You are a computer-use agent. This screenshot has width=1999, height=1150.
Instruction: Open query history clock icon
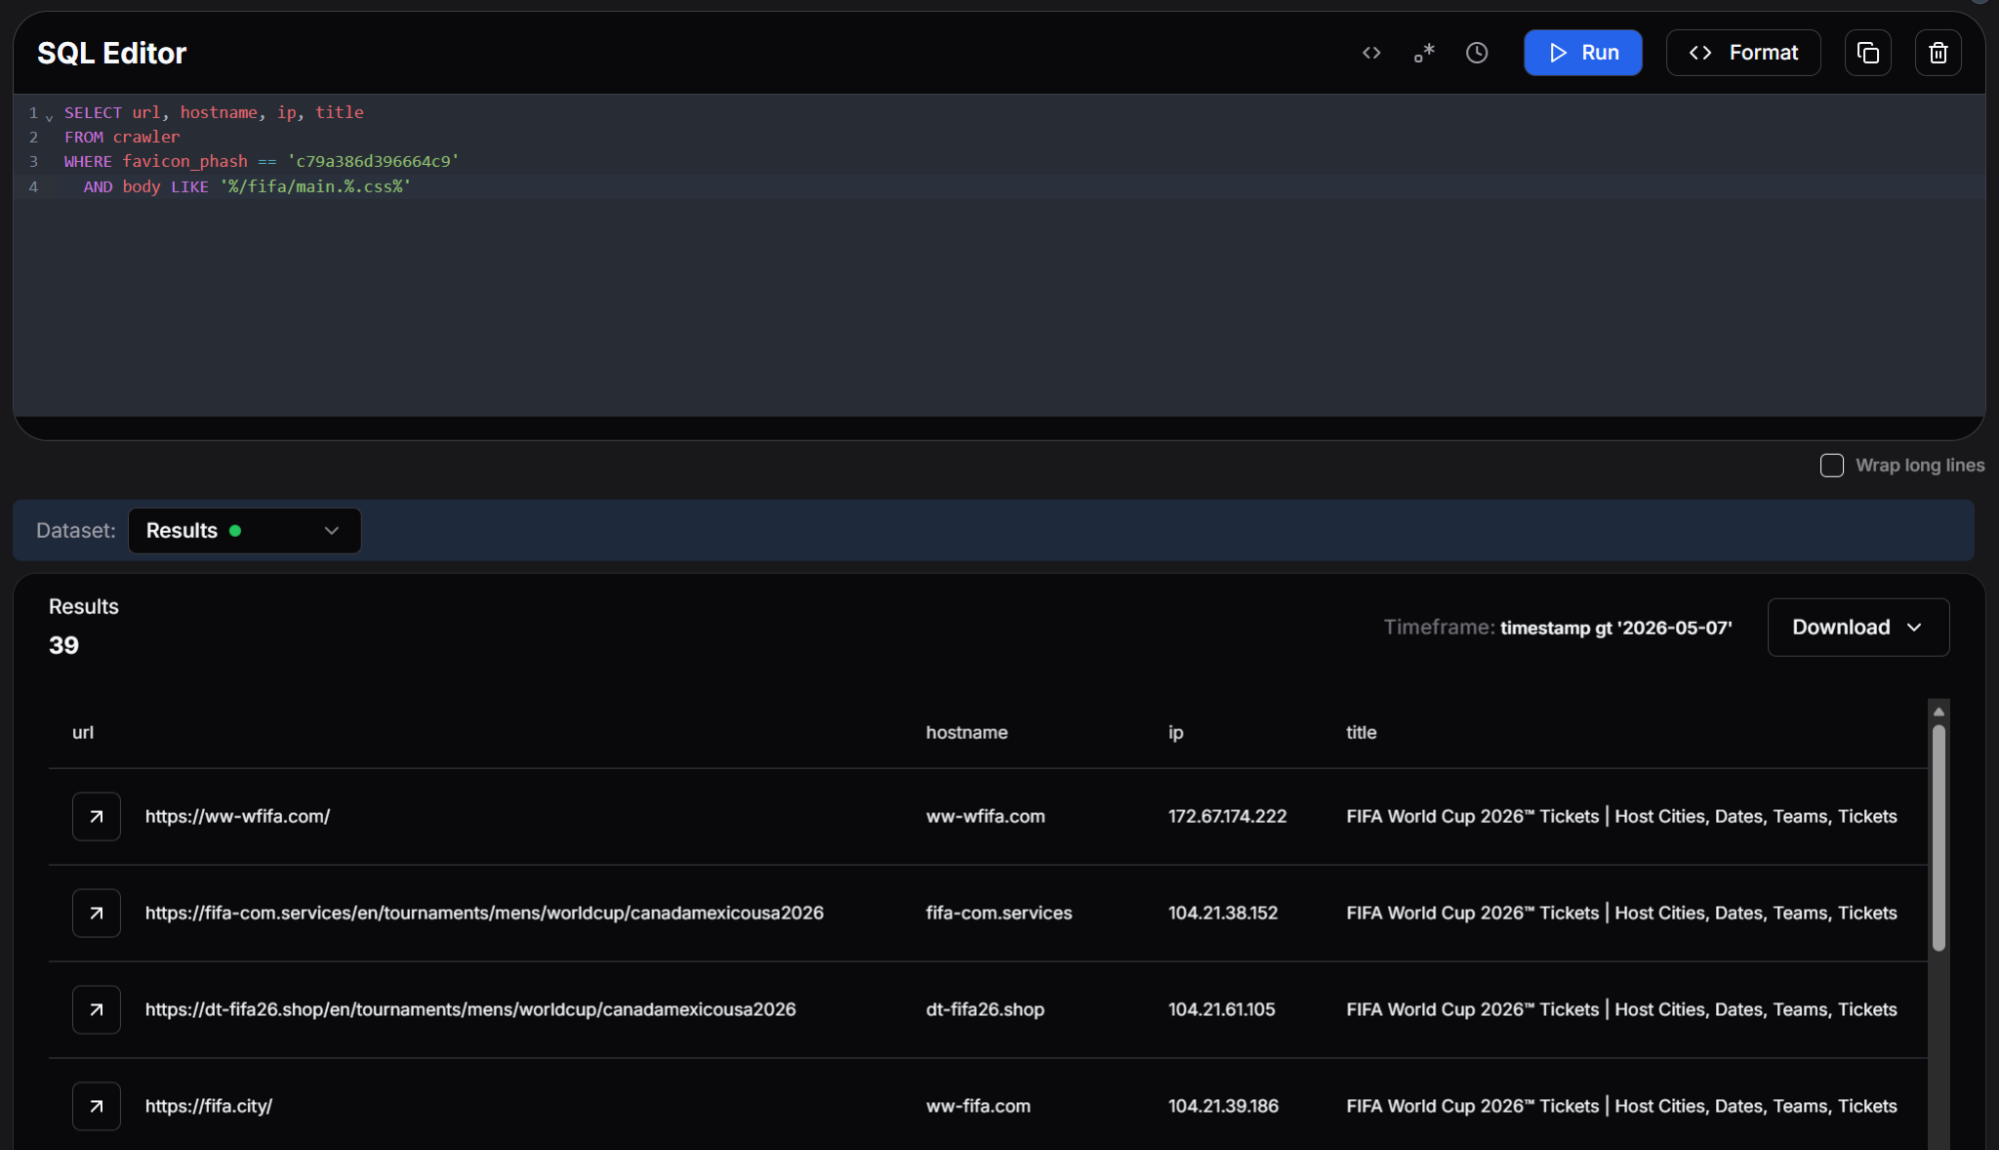(x=1477, y=53)
